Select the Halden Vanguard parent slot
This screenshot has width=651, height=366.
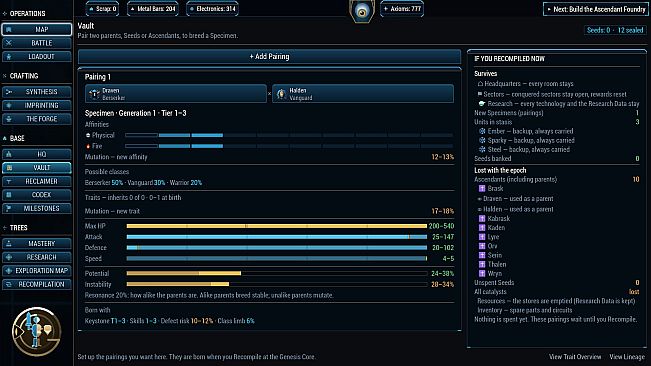(363, 94)
